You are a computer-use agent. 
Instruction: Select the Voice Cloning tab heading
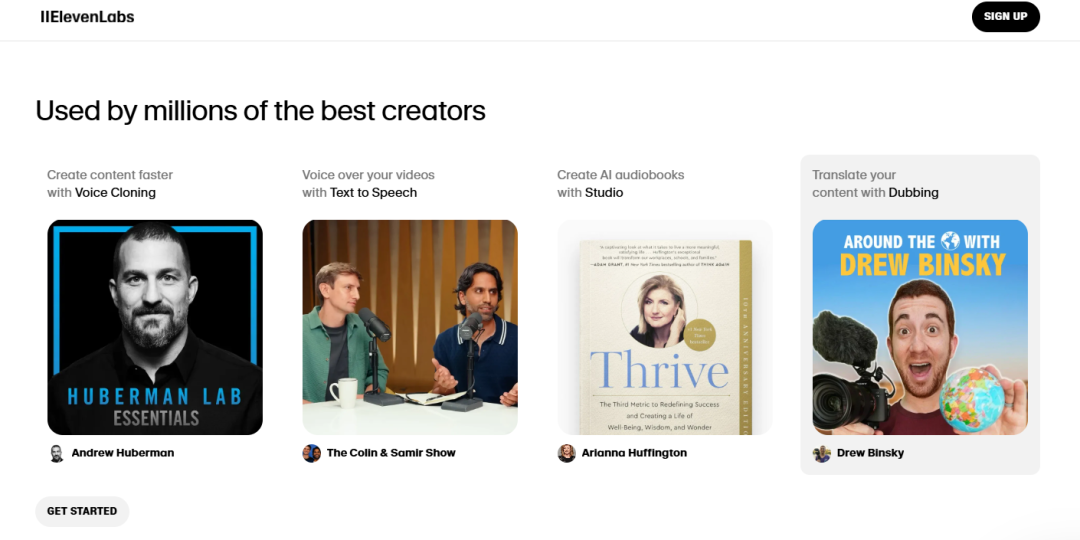click(110, 184)
